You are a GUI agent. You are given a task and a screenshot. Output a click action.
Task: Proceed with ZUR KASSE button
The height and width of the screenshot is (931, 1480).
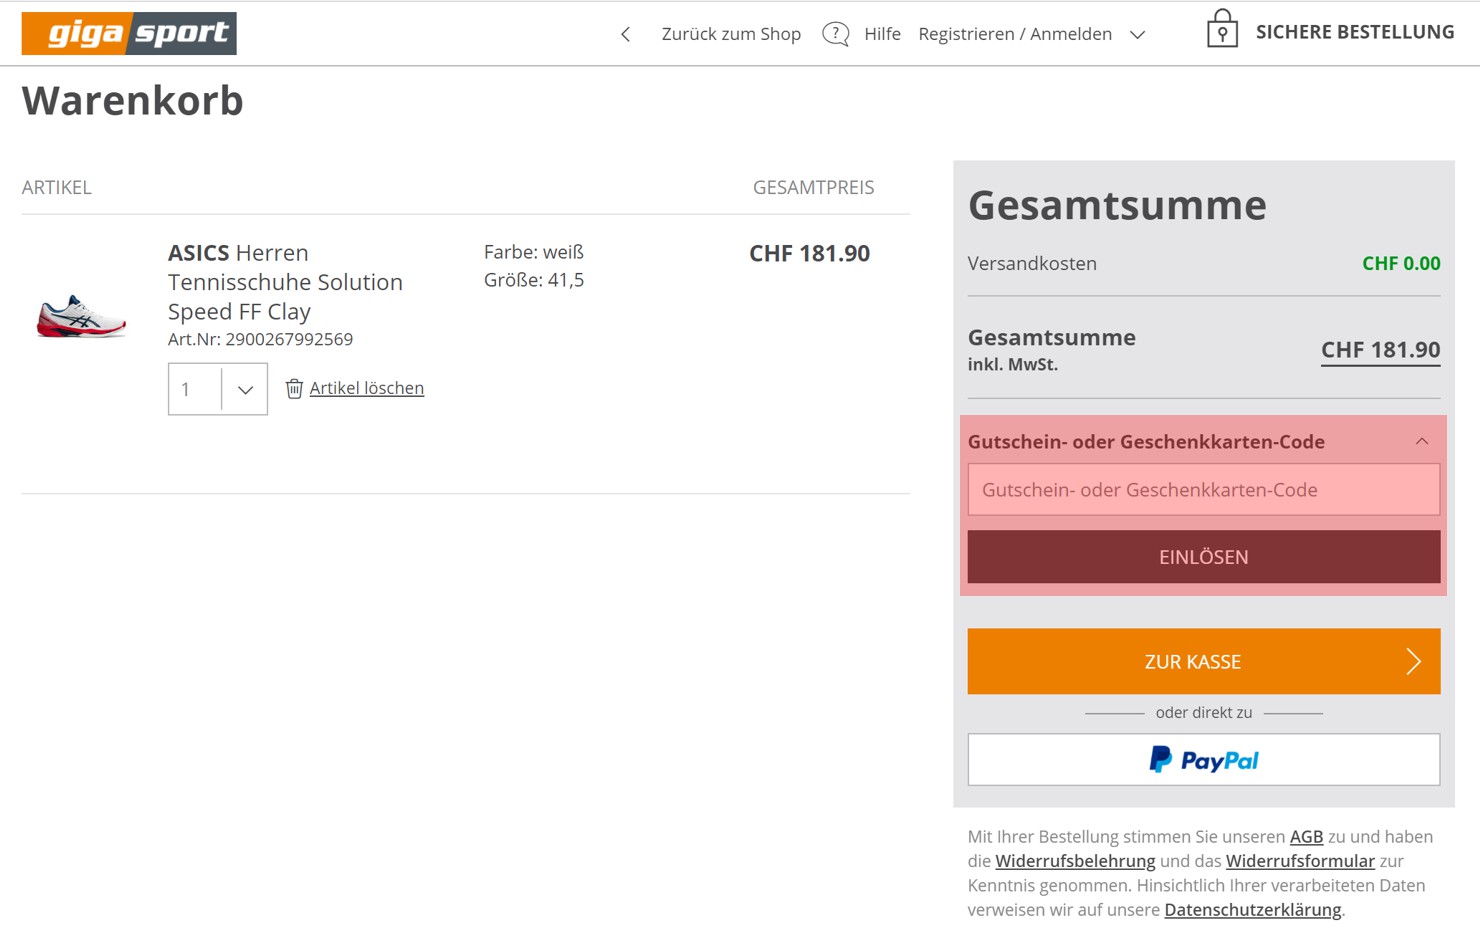tap(1204, 661)
